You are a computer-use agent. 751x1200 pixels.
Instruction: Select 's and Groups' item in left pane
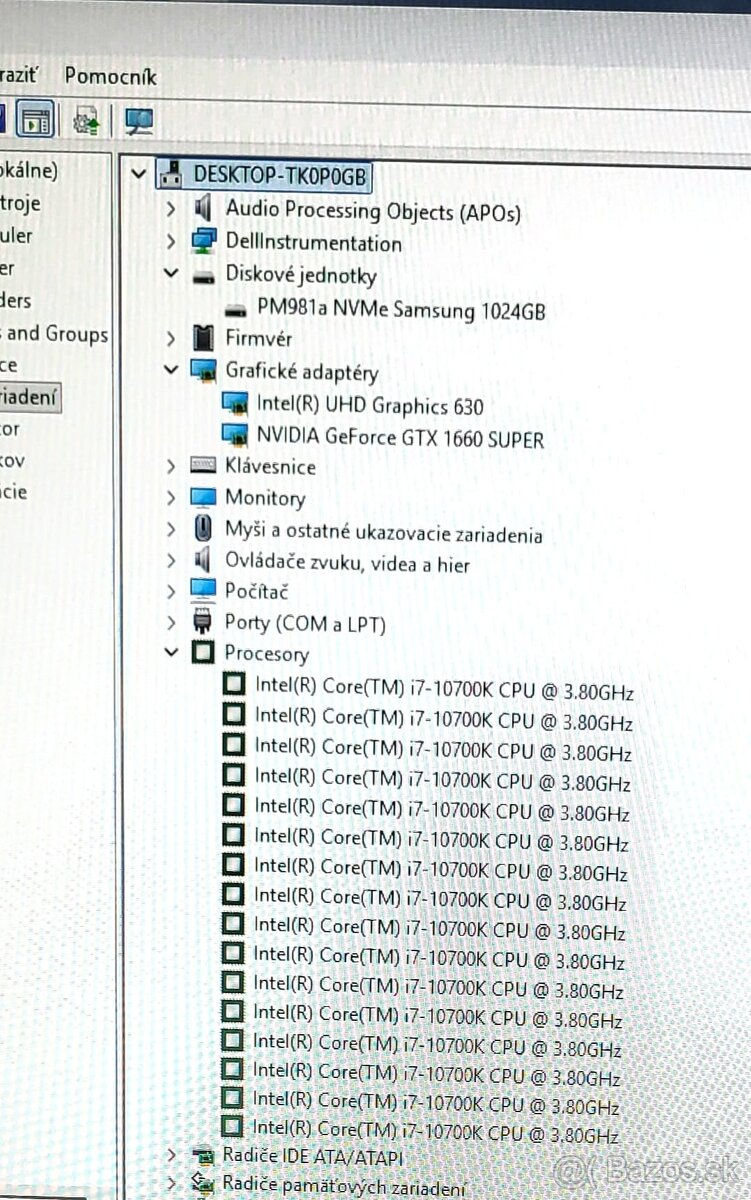point(54,335)
